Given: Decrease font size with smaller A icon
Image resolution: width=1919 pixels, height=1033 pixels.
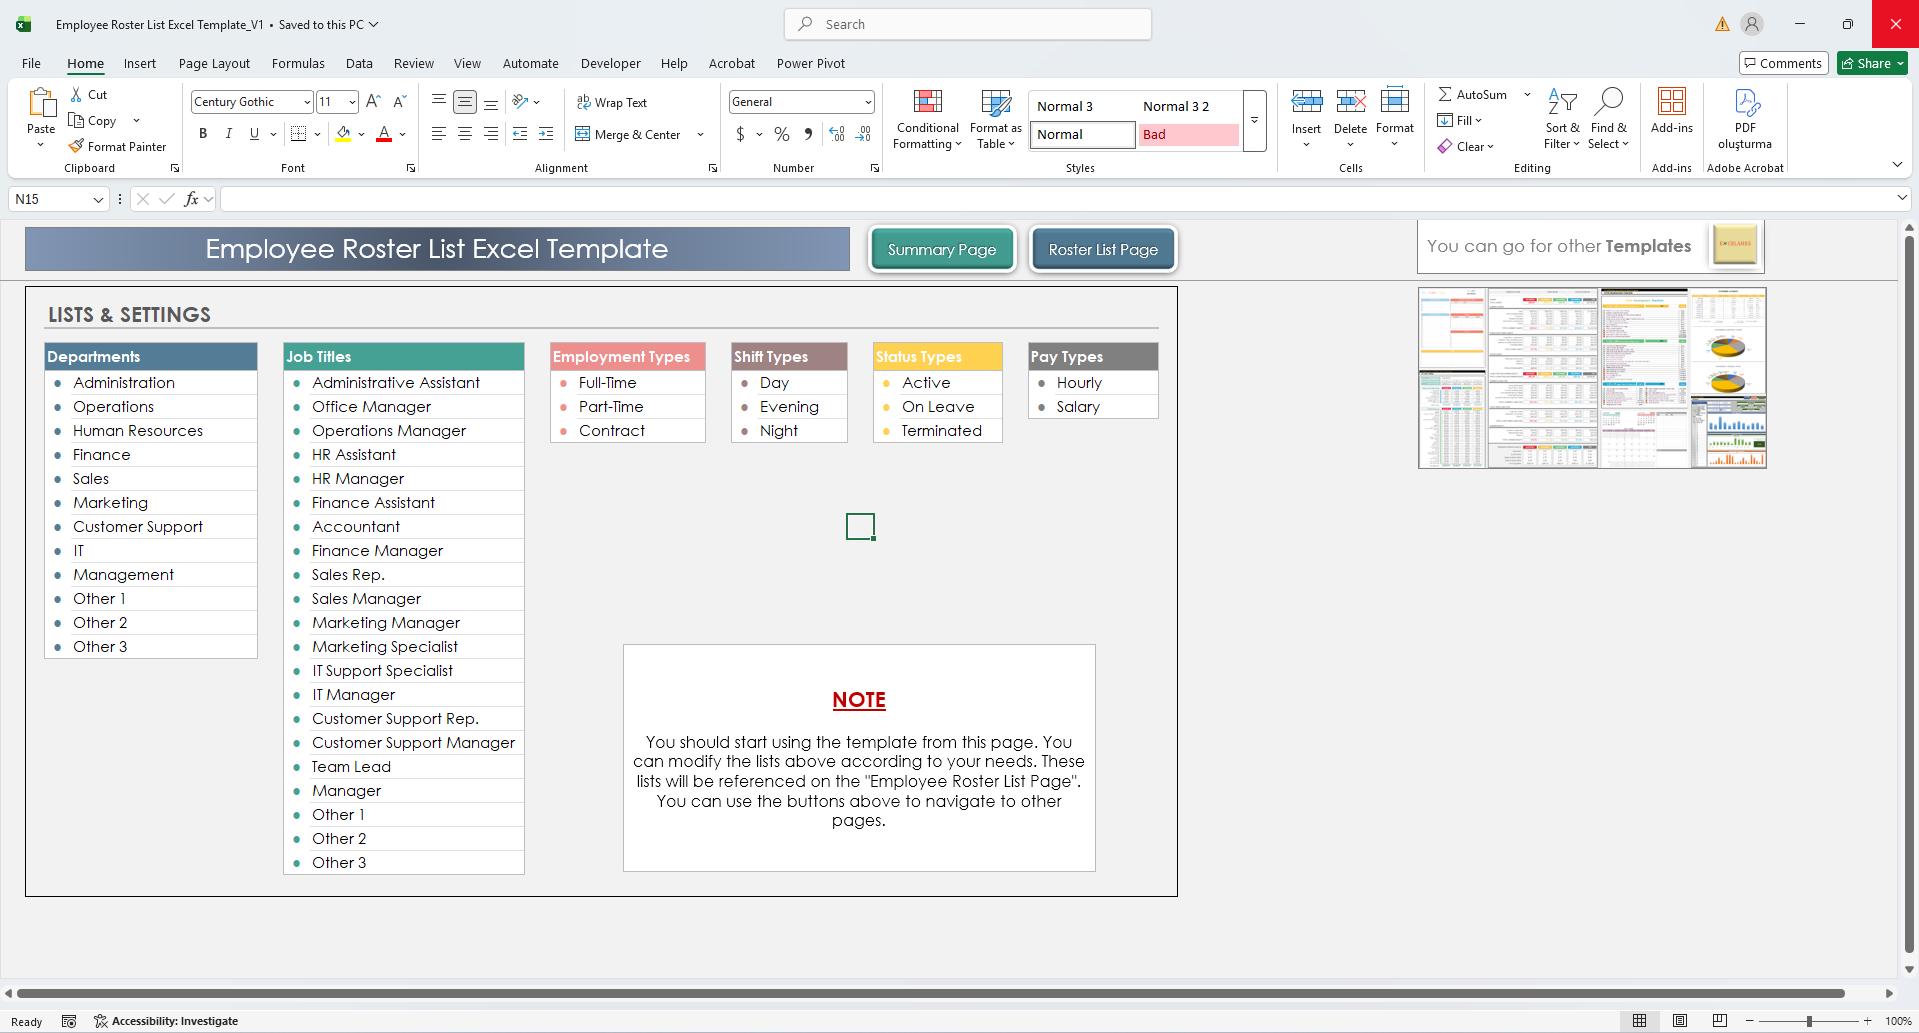Looking at the screenshot, I should 399,101.
